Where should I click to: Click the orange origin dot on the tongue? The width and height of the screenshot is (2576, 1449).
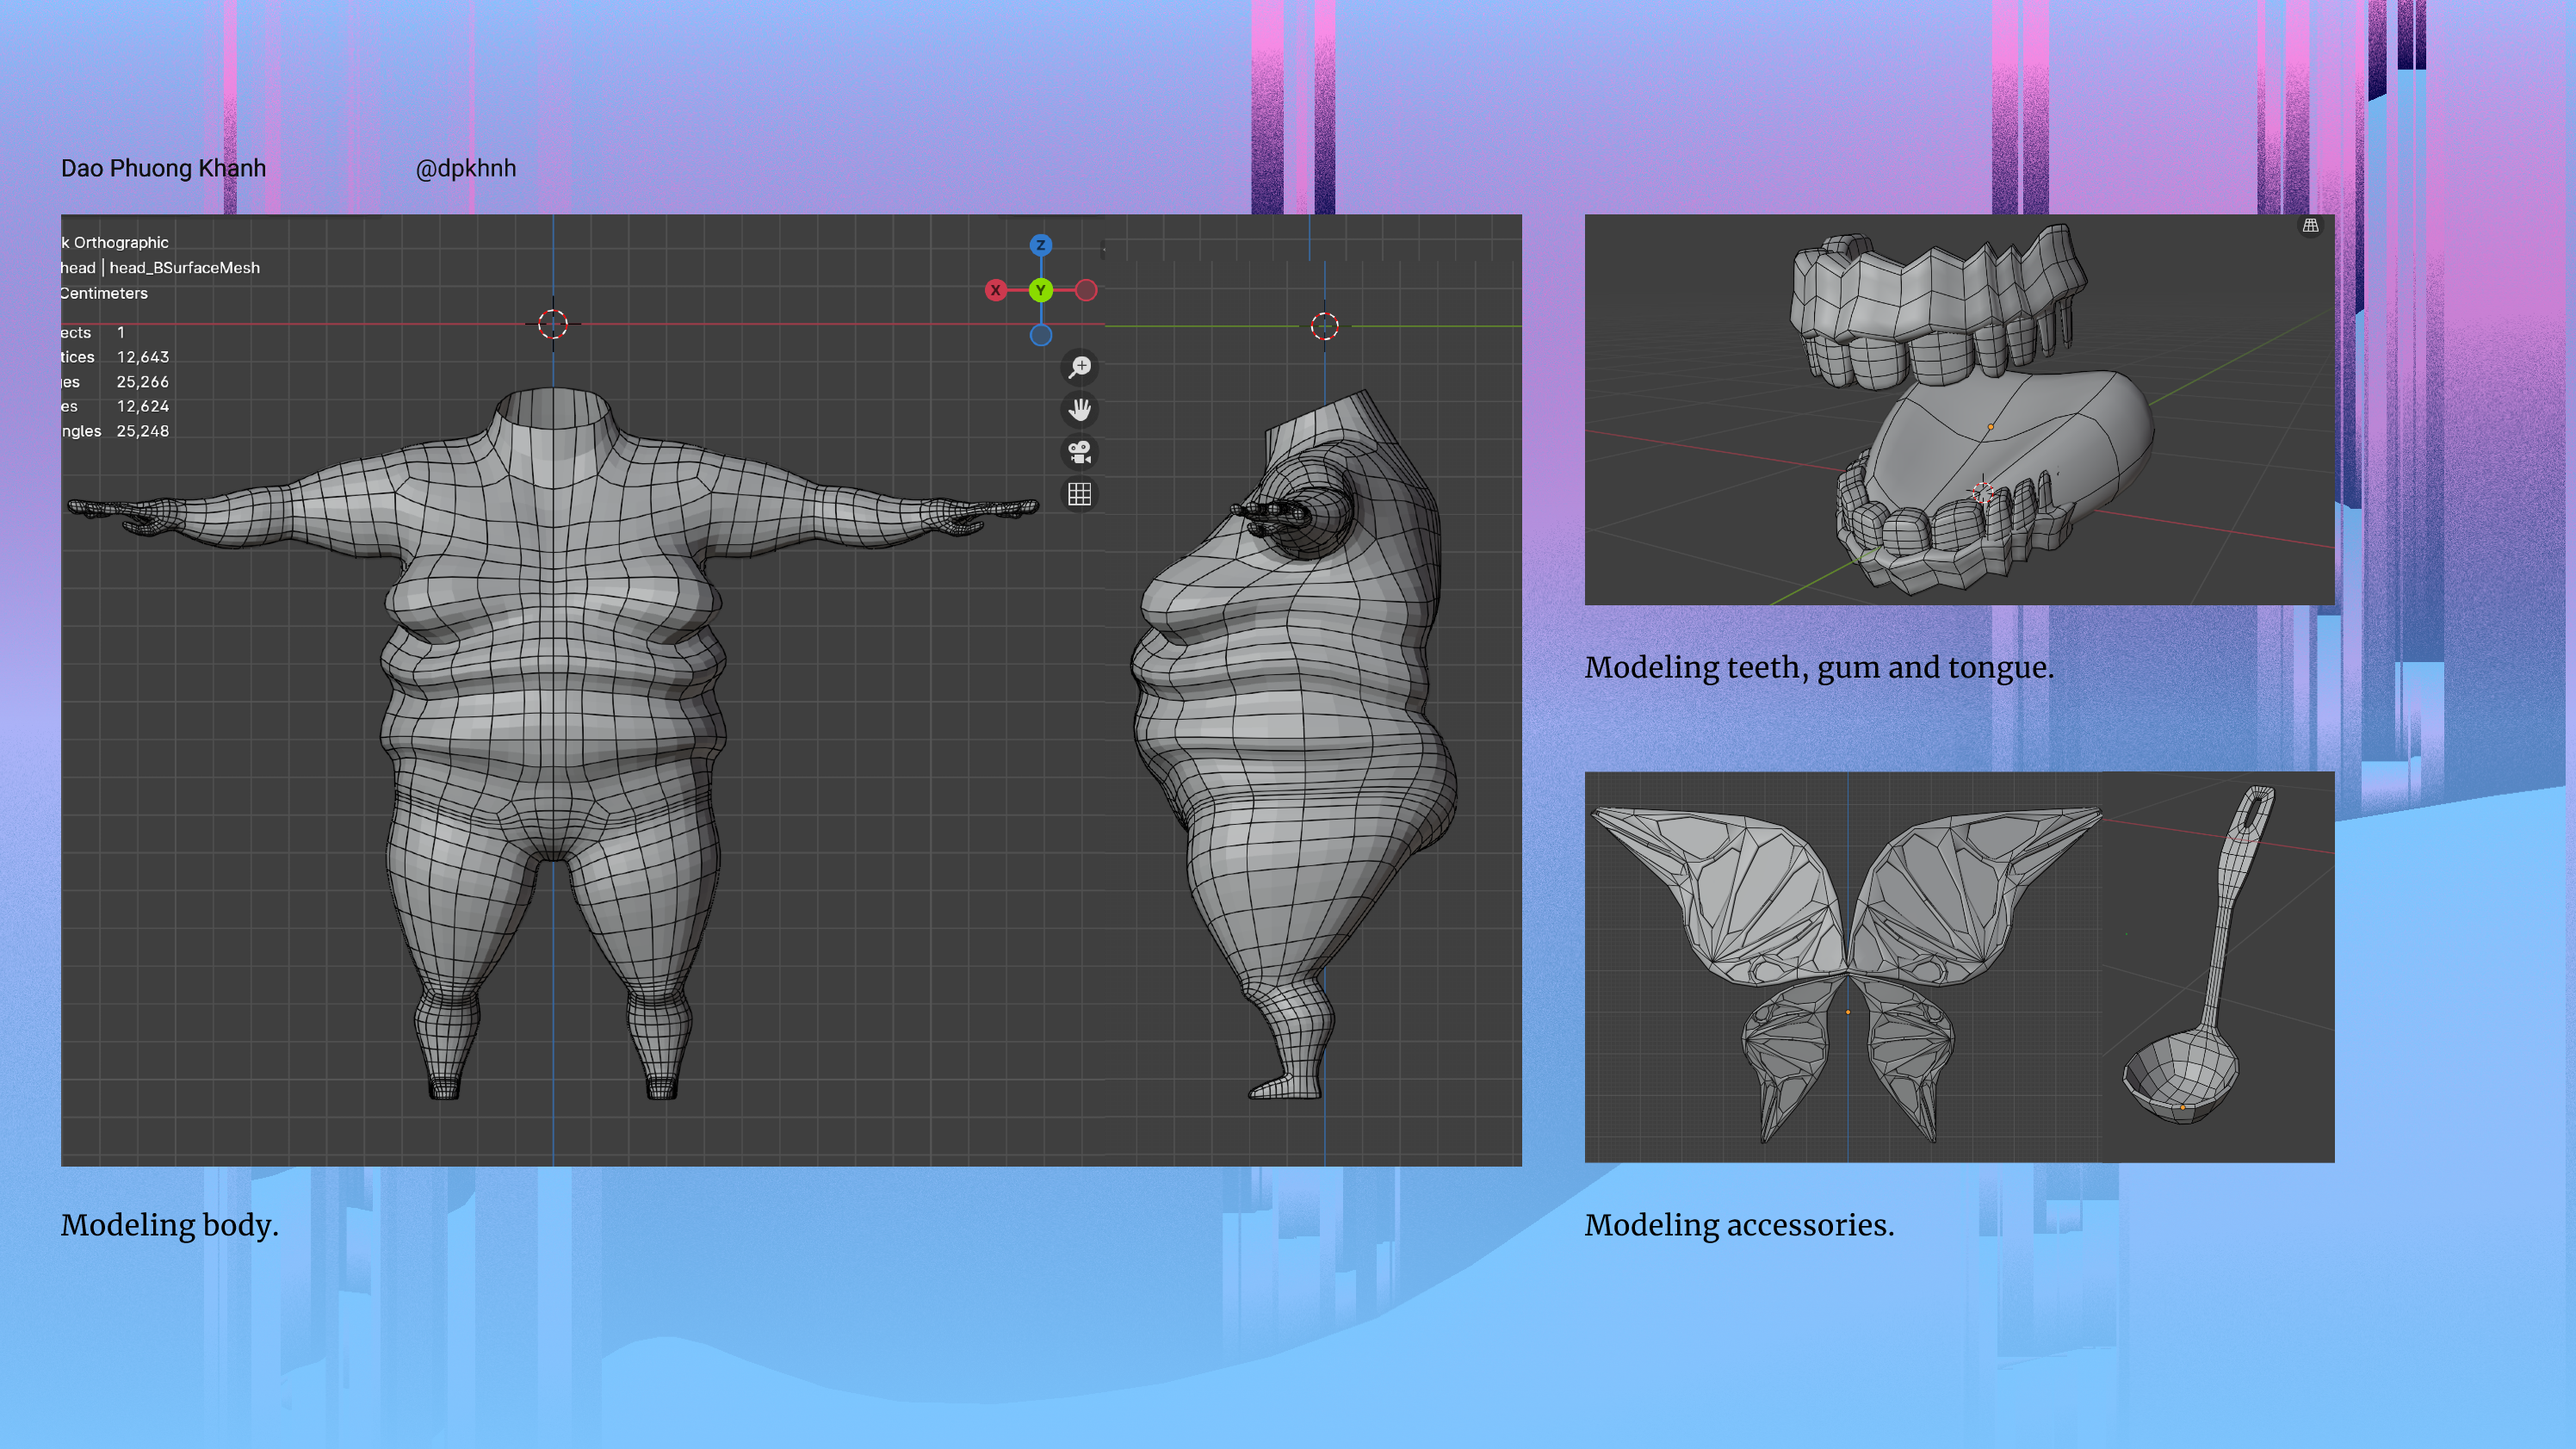pyautogui.click(x=1990, y=427)
